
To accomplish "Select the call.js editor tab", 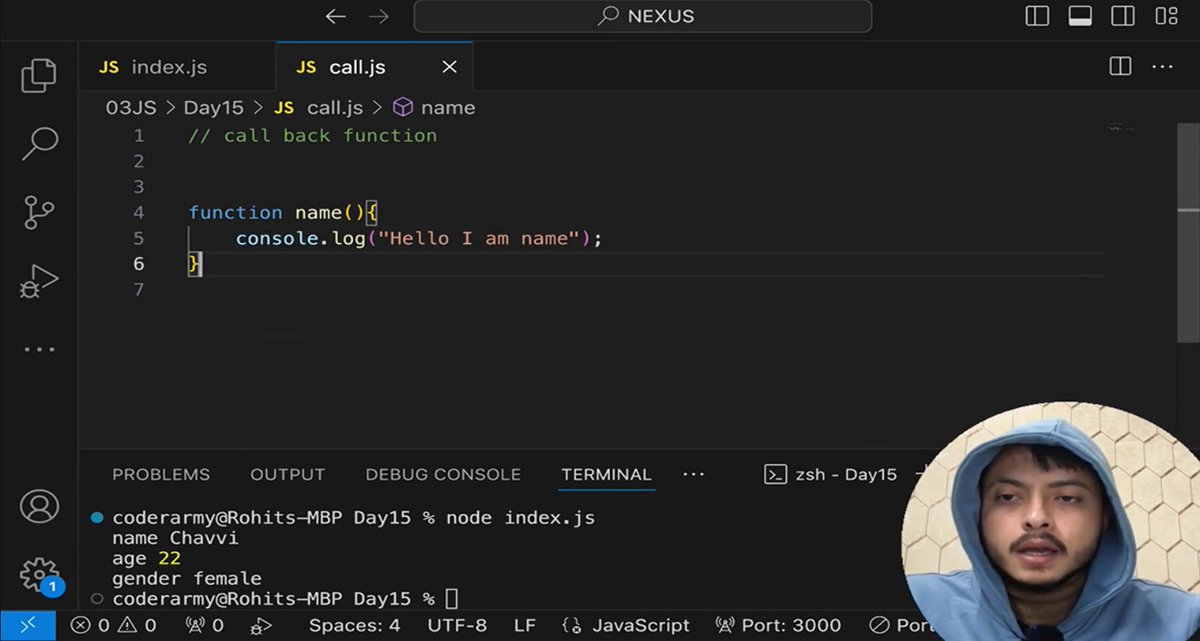I will coord(374,67).
